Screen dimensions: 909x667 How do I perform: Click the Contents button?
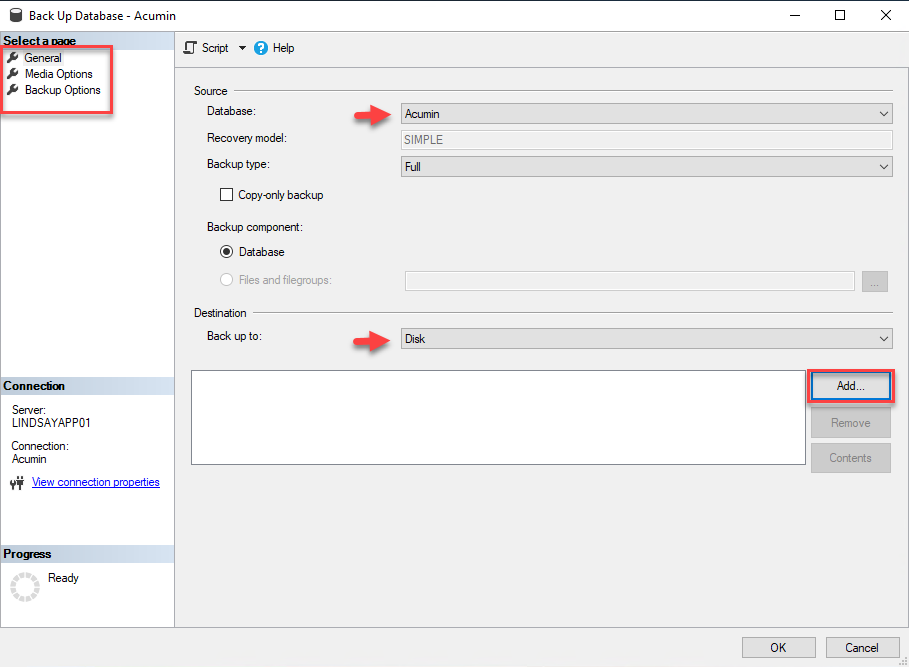(850, 458)
